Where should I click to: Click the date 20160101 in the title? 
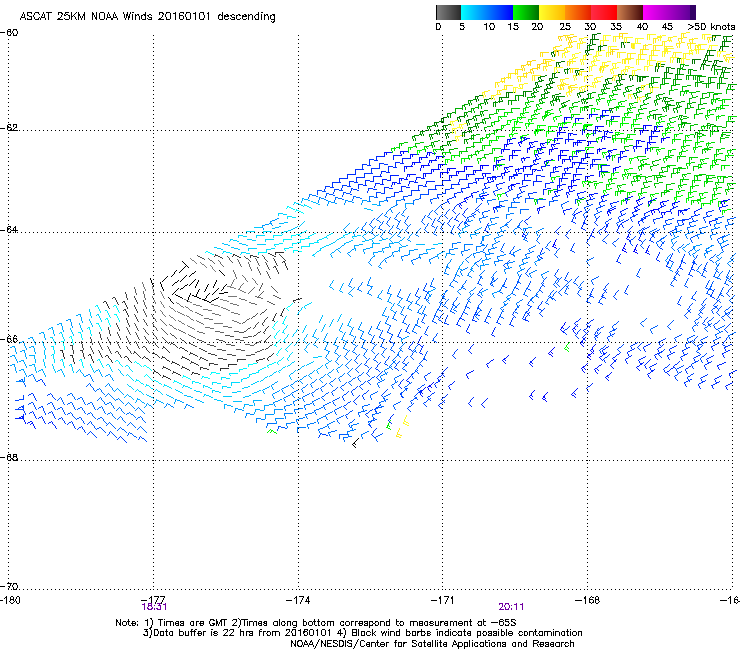click(184, 16)
